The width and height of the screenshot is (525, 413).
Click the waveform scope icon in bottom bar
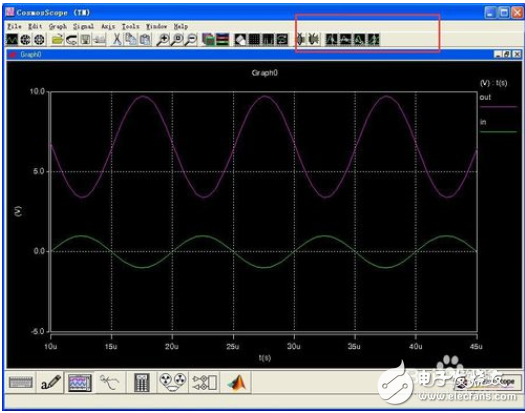pyautogui.click(x=80, y=382)
